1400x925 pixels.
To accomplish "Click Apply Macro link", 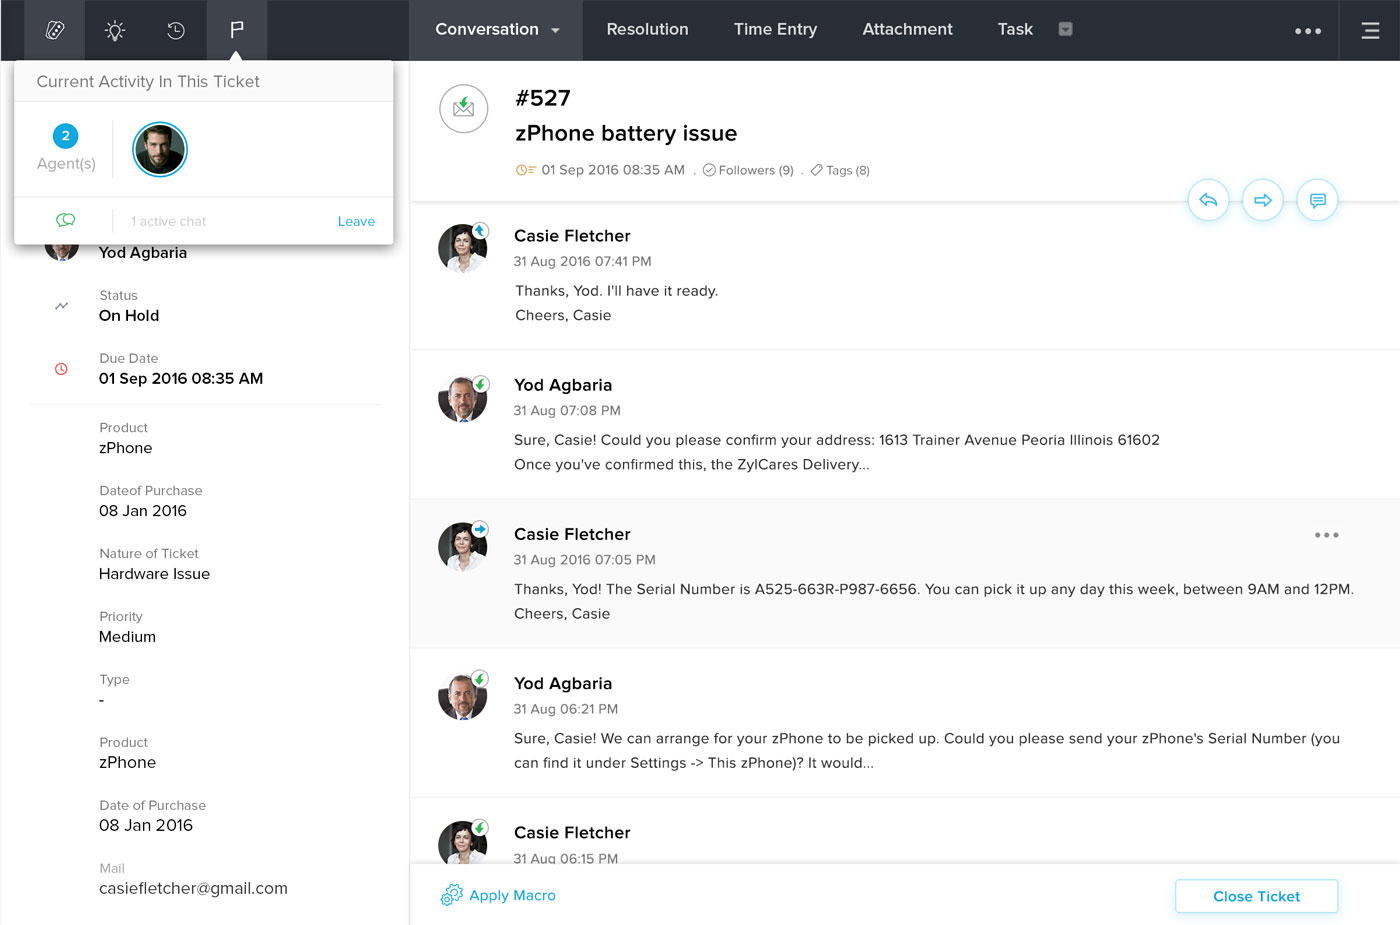I will (511, 895).
